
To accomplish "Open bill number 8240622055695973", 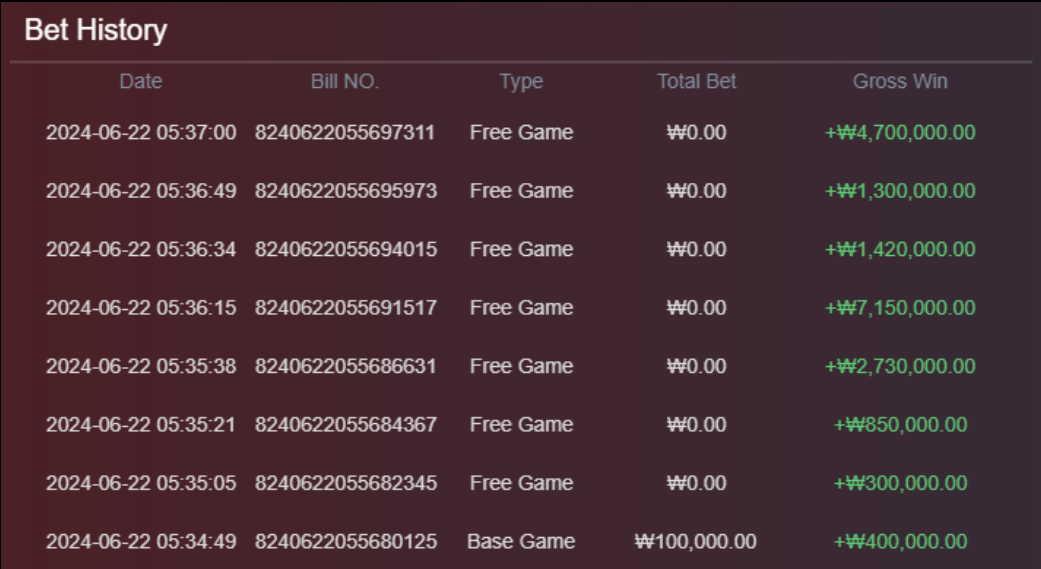I will 346,191.
